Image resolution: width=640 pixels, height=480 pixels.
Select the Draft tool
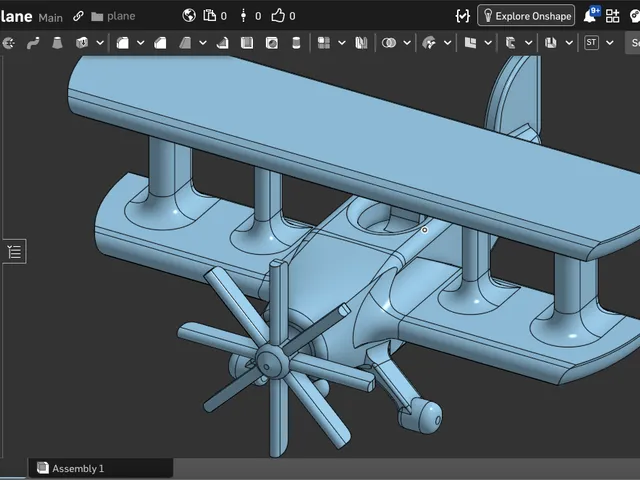185,43
